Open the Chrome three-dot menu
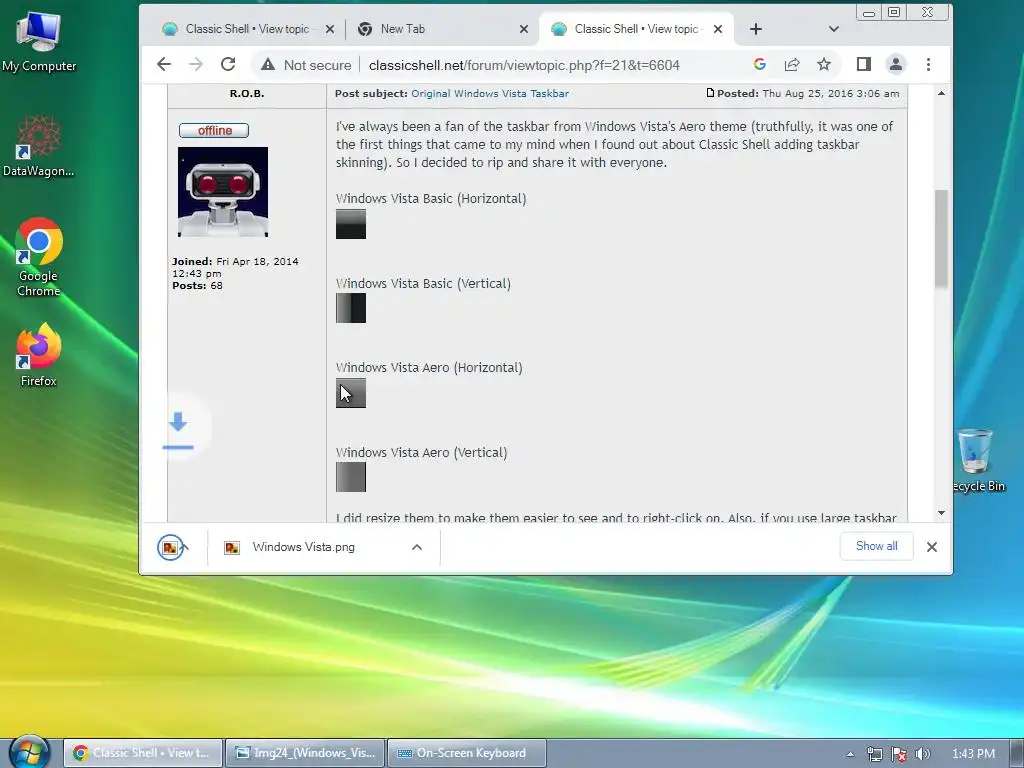The image size is (1024, 768). click(928, 64)
